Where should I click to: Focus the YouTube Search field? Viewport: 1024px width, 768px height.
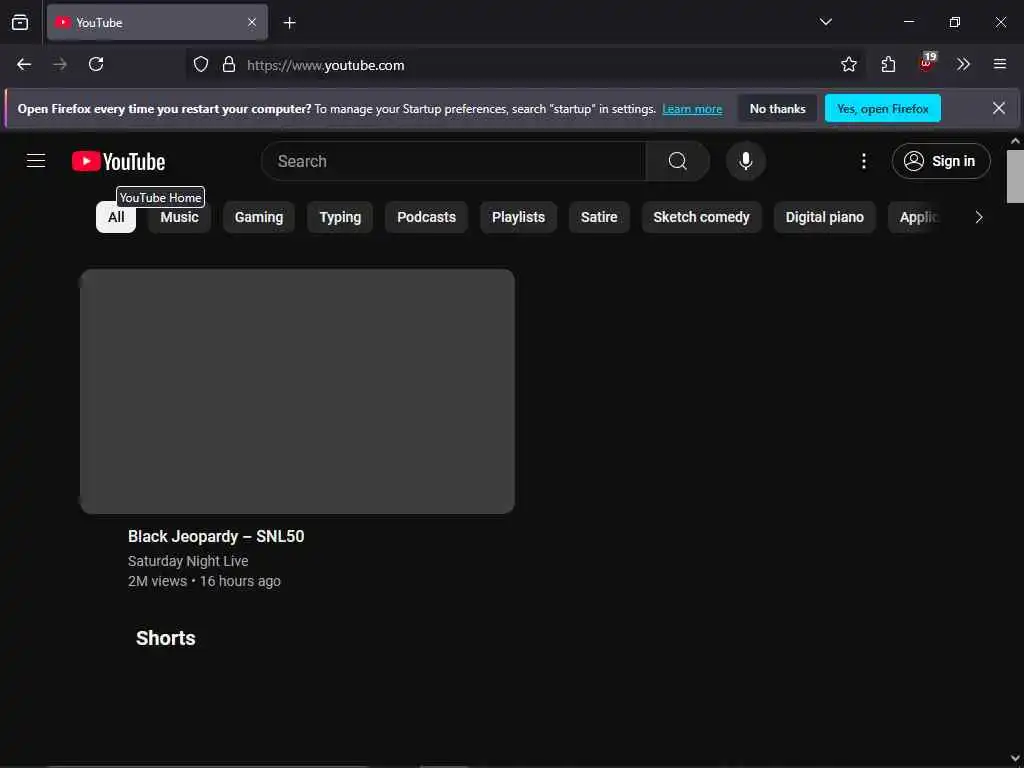click(453, 161)
